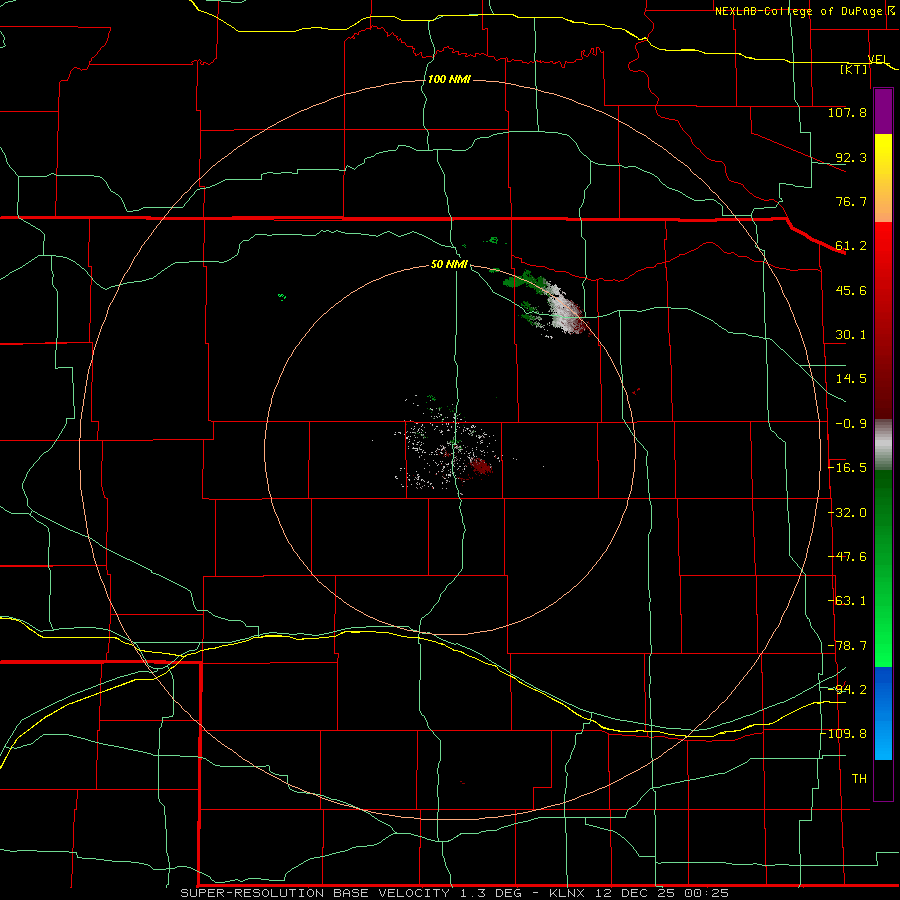900x900 pixels.
Task: Click the TH legend label
Action: [859, 778]
